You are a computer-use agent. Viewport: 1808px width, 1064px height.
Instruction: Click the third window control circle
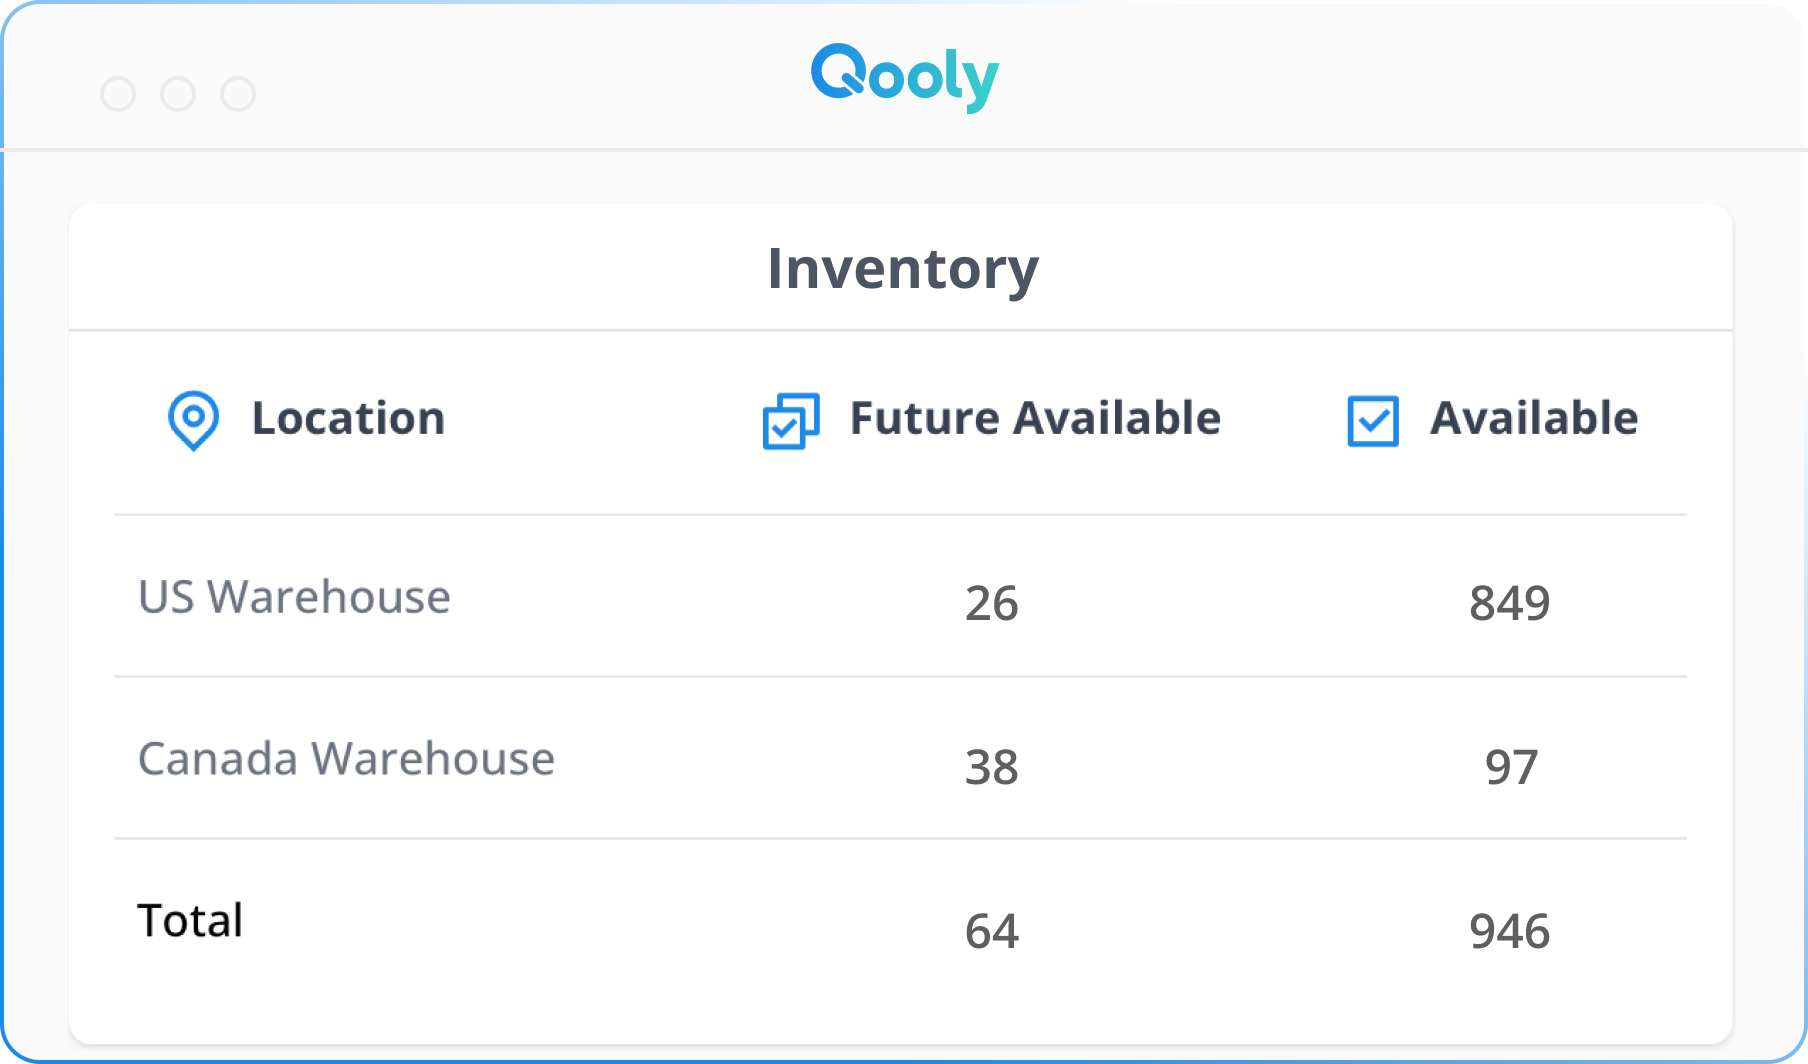tap(238, 94)
